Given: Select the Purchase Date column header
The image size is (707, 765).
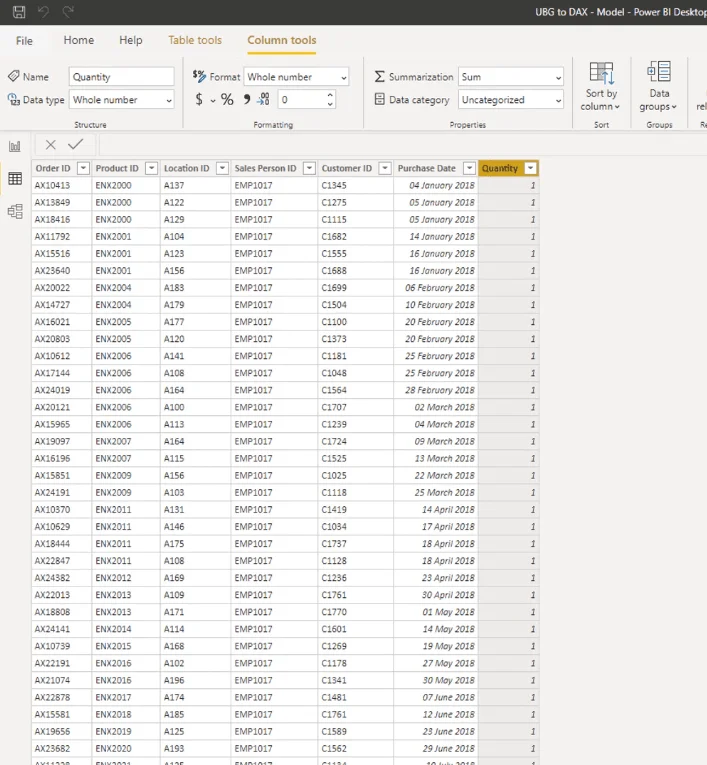Looking at the screenshot, I should click(x=426, y=168).
